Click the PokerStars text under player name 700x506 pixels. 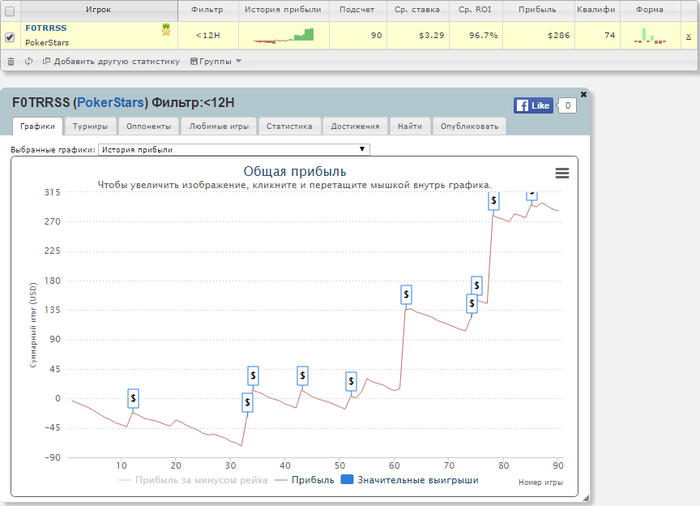click(x=47, y=43)
